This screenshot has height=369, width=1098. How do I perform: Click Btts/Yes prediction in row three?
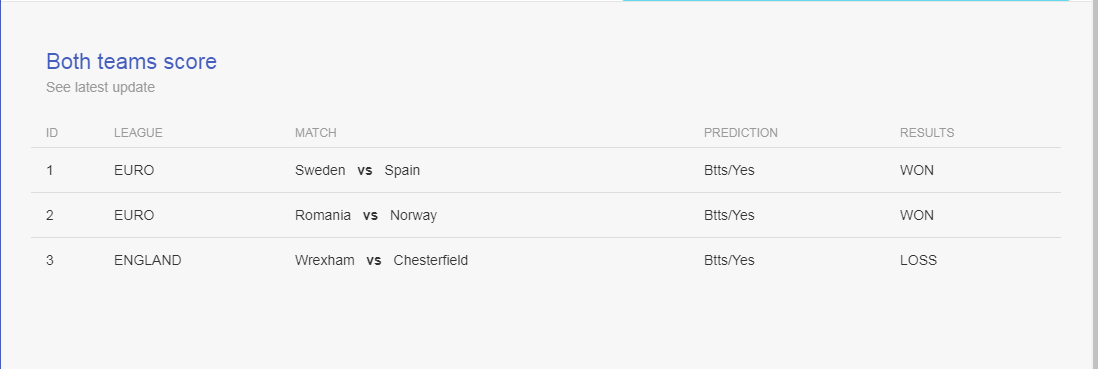point(729,260)
